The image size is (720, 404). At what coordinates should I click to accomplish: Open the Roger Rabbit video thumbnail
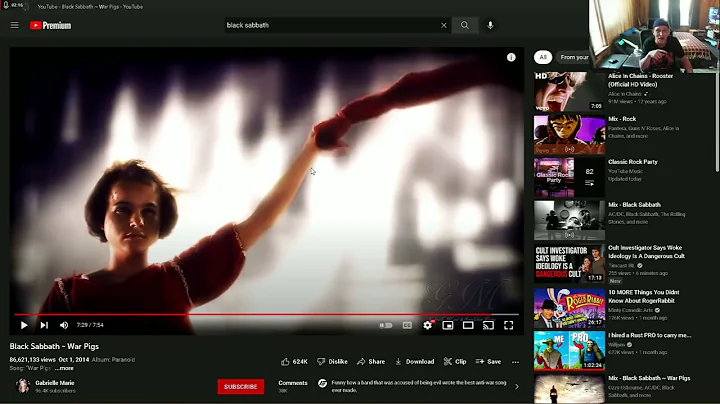click(569, 308)
